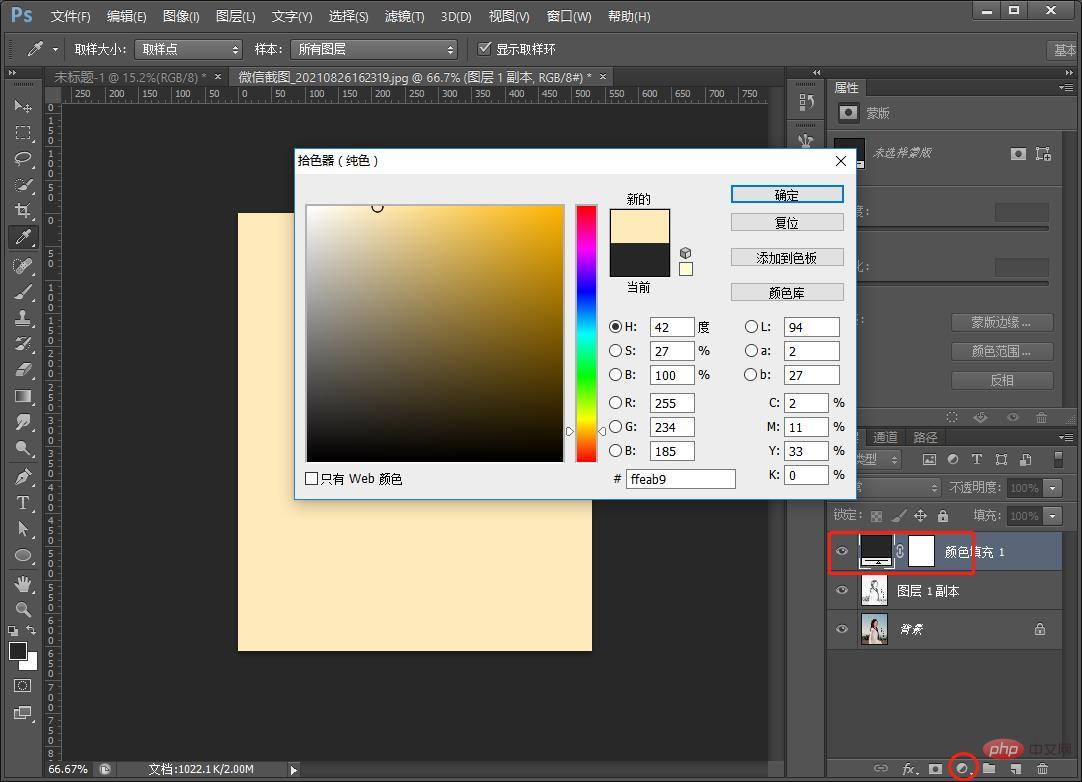Select the H hue radio button
The height and width of the screenshot is (782, 1082).
click(616, 326)
